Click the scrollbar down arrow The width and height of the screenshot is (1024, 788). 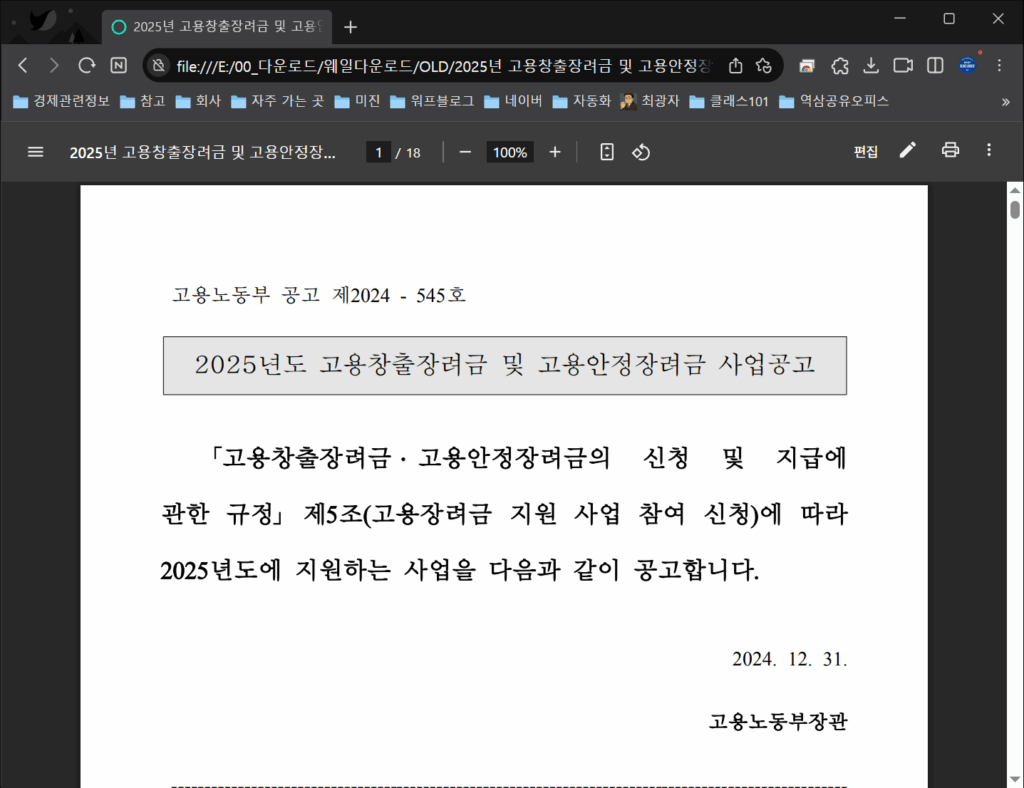pyautogui.click(x=1015, y=779)
